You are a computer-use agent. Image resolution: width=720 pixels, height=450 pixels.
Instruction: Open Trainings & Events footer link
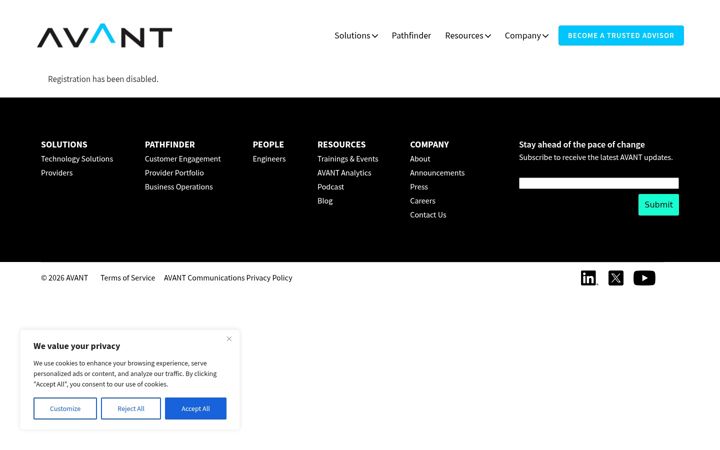(x=348, y=159)
